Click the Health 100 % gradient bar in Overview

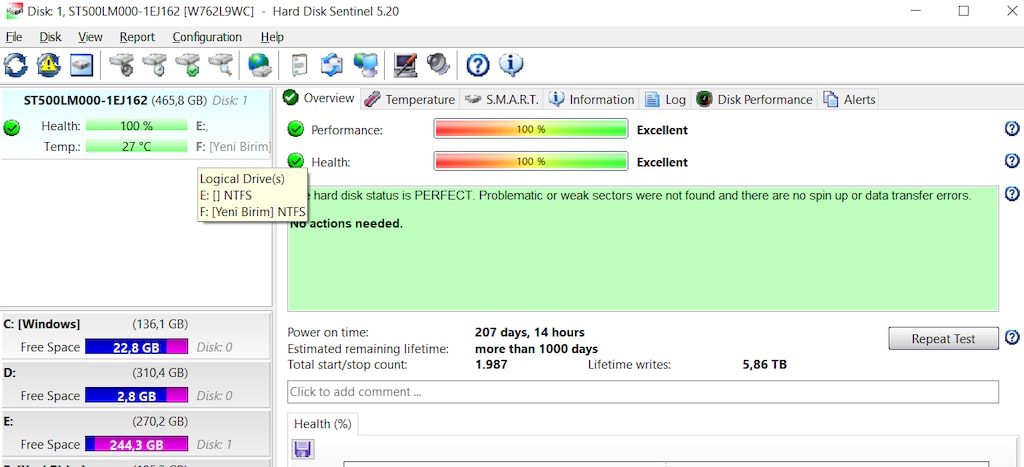click(530, 161)
